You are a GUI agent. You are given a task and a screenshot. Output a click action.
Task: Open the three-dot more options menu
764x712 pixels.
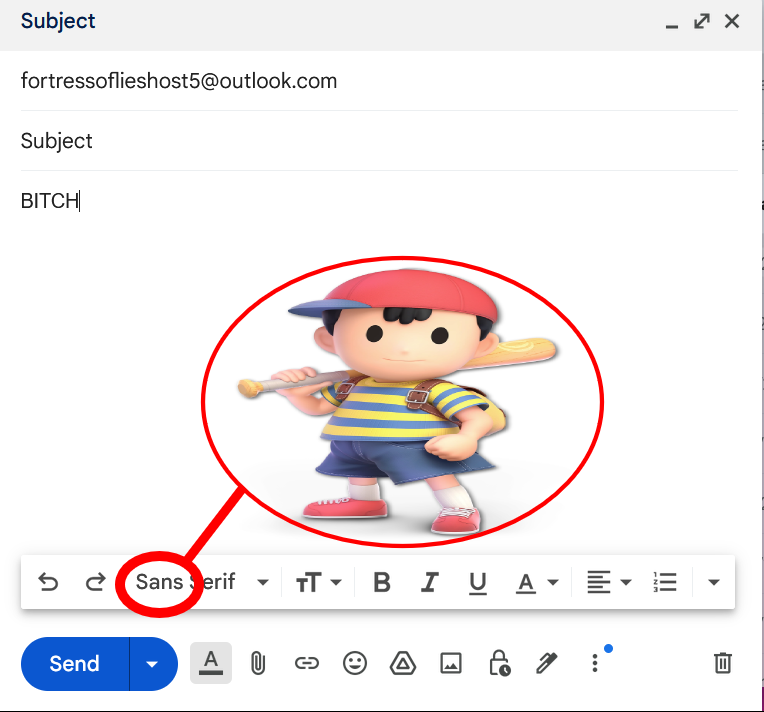tap(595, 663)
